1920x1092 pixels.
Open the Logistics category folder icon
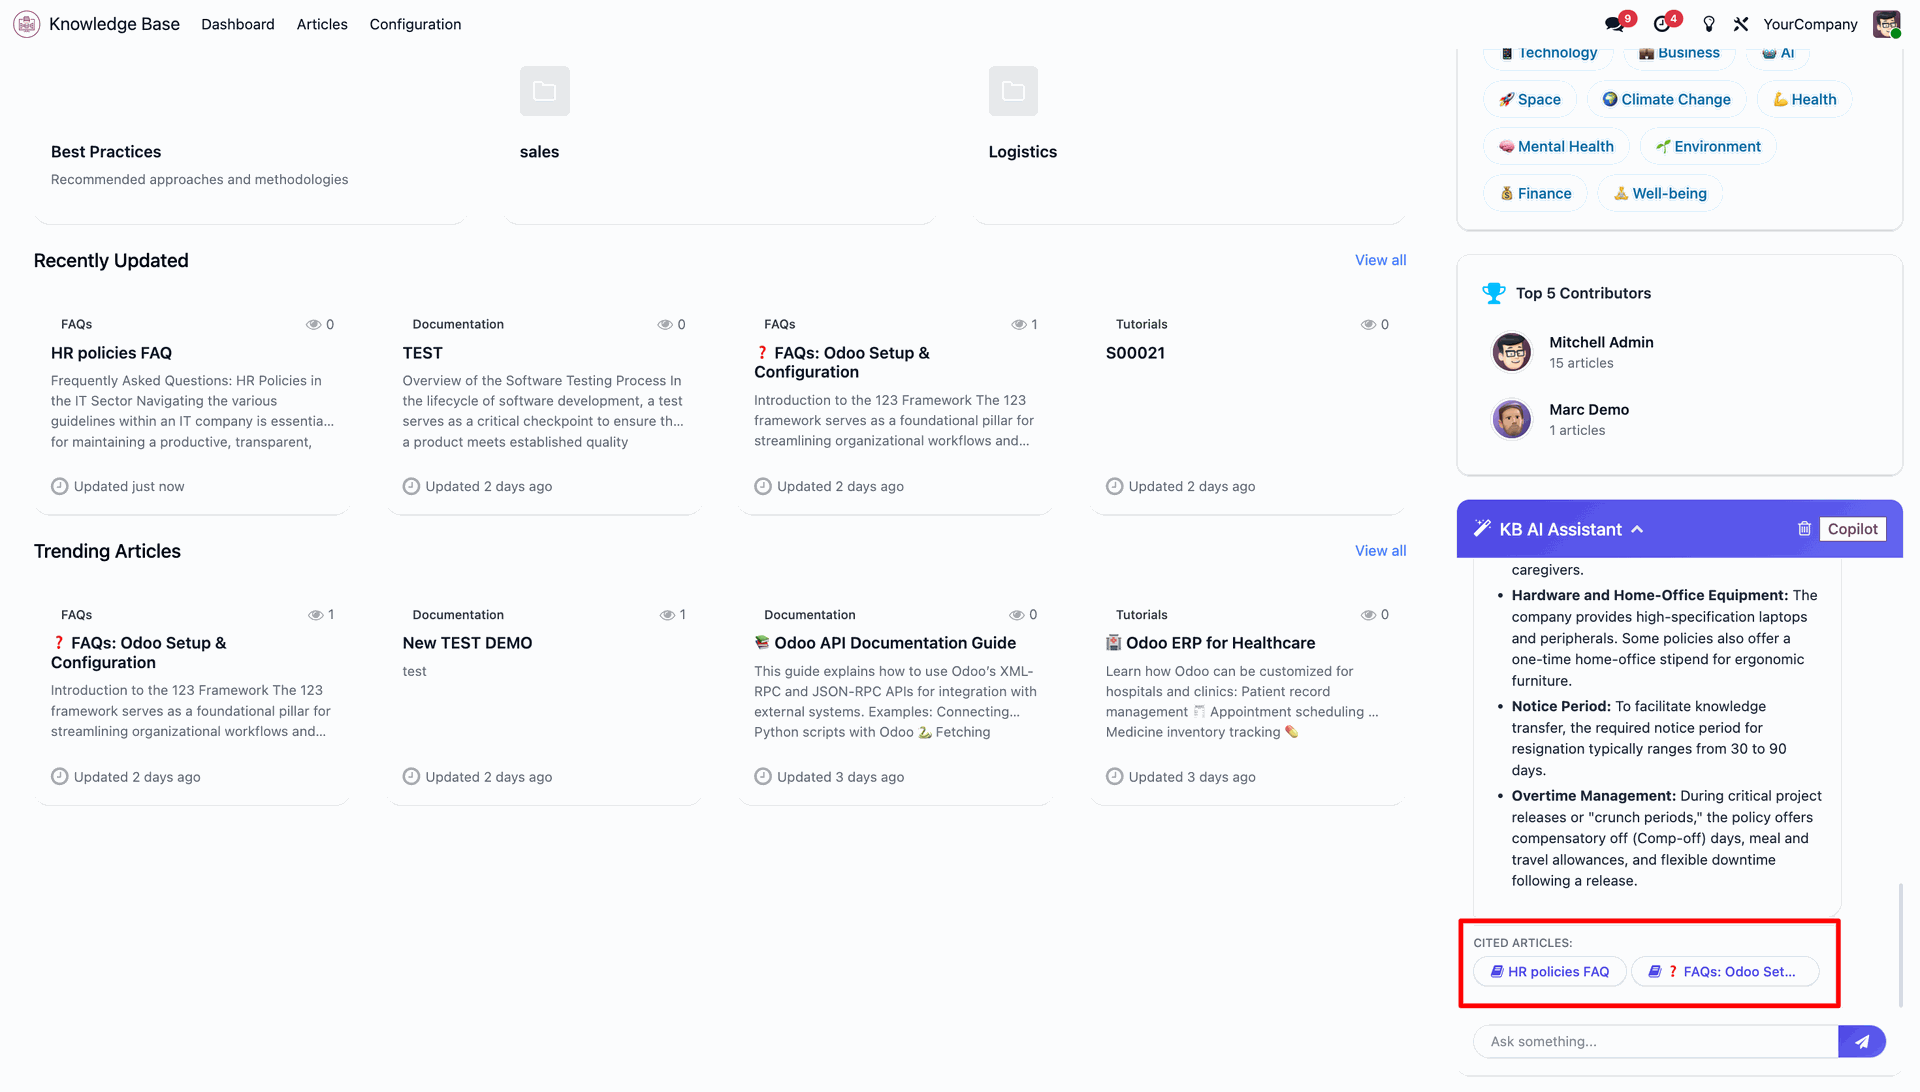click(1013, 91)
